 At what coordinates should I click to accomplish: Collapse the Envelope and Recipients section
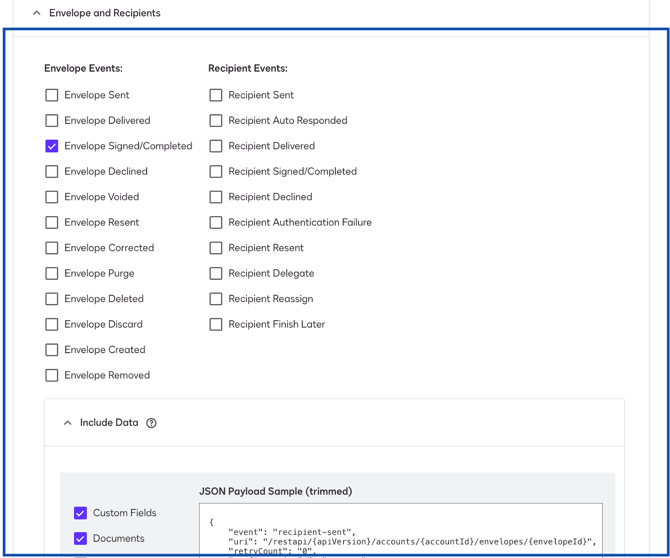pyautogui.click(x=37, y=13)
